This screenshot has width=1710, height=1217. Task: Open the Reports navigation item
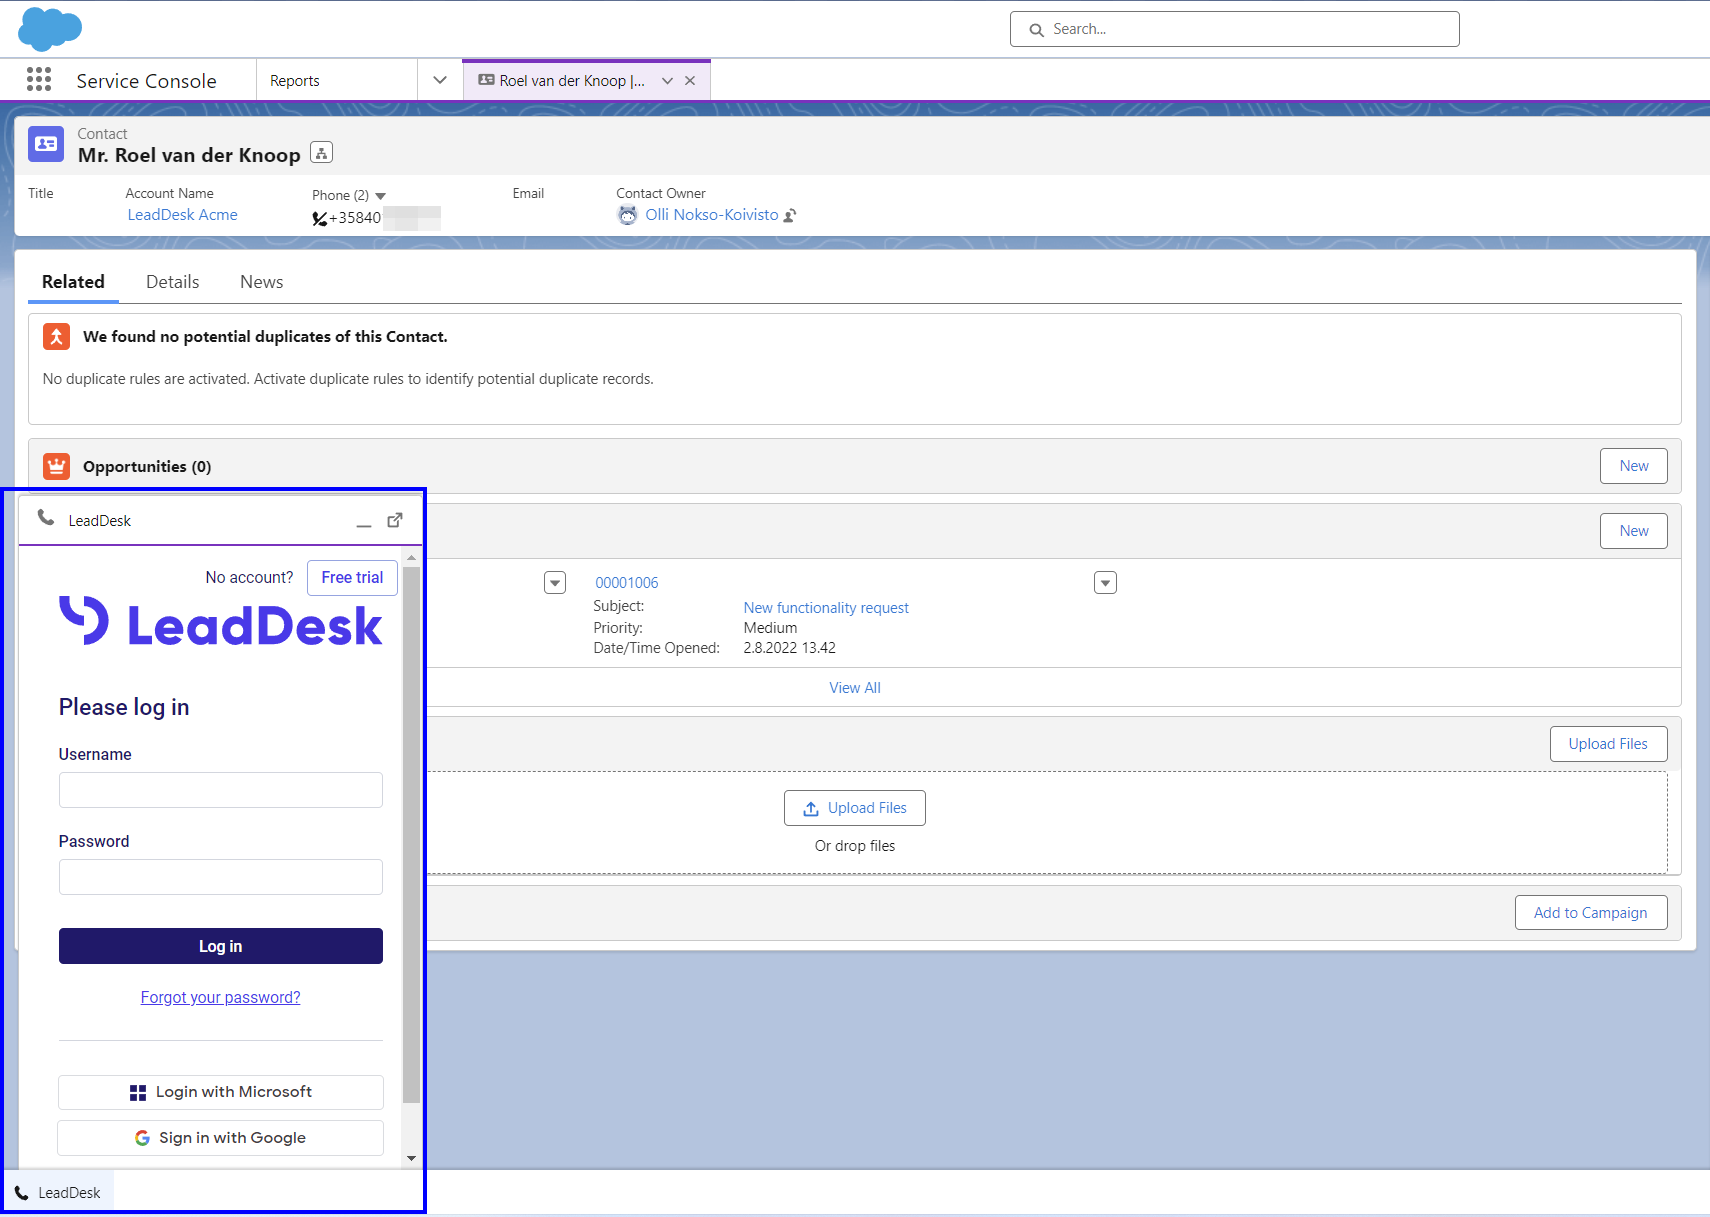pyautogui.click(x=295, y=81)
